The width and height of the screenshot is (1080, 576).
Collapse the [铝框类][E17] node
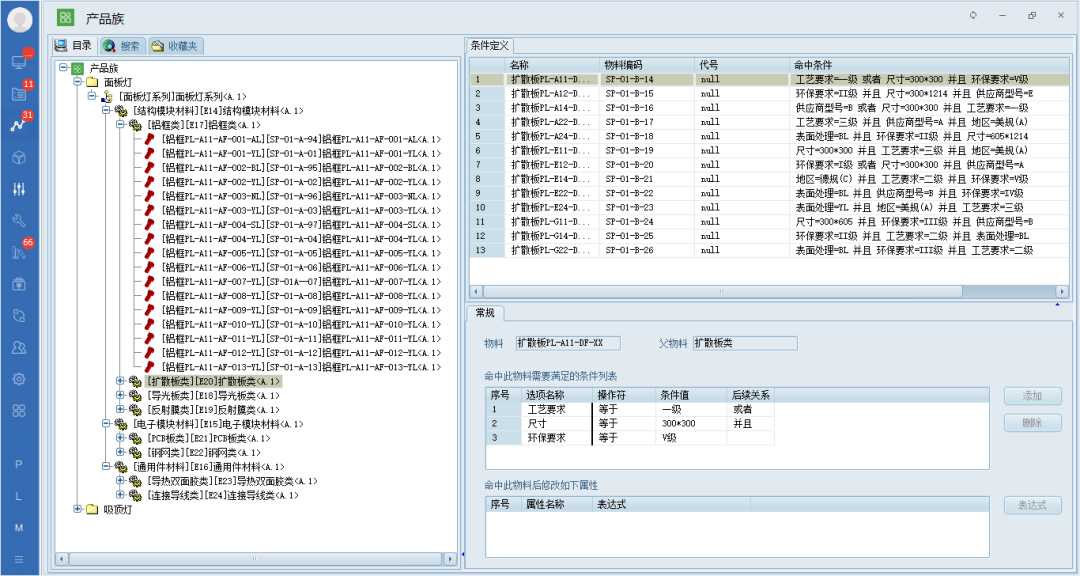(121, 125)
